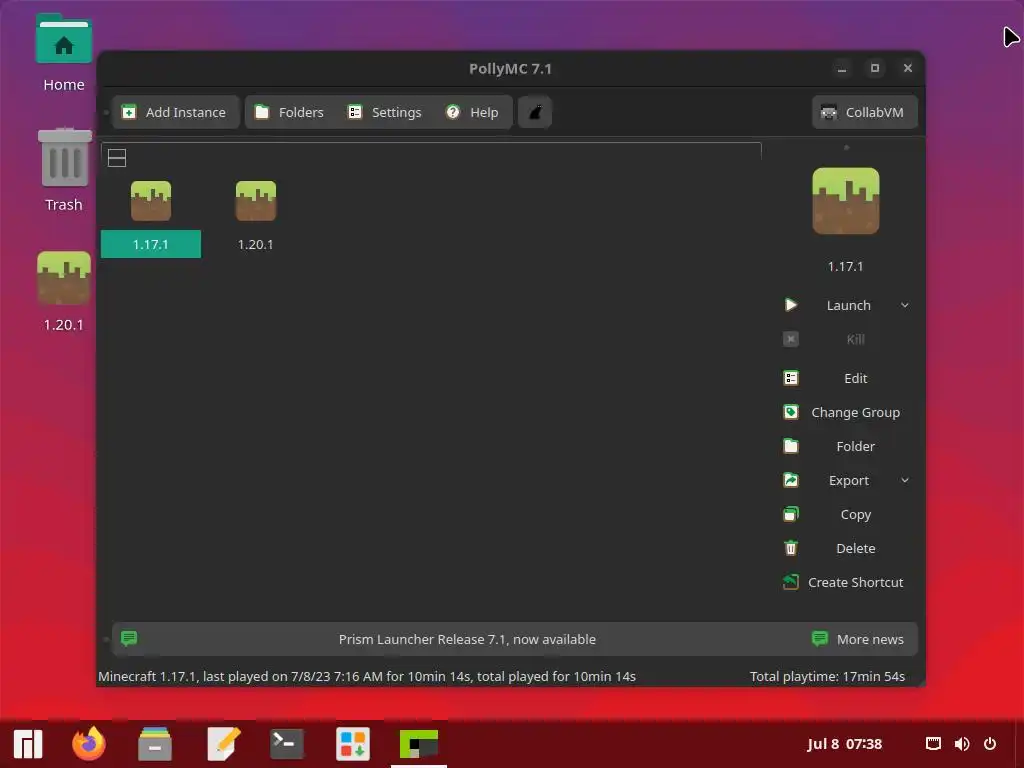The height and width of the screenshot is (768, 1024).
Task: Expand the Launch dropdown arrow
Action: coord(904,306)
